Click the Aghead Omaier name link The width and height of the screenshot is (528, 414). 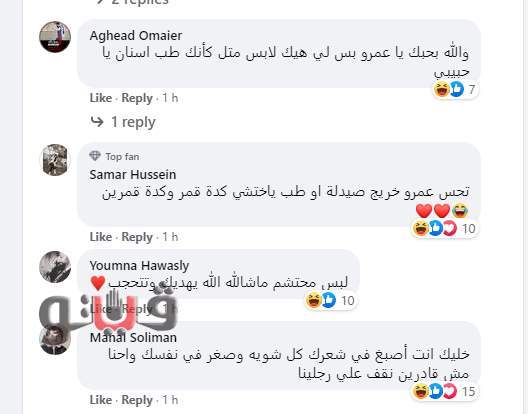tap(136, 35)
